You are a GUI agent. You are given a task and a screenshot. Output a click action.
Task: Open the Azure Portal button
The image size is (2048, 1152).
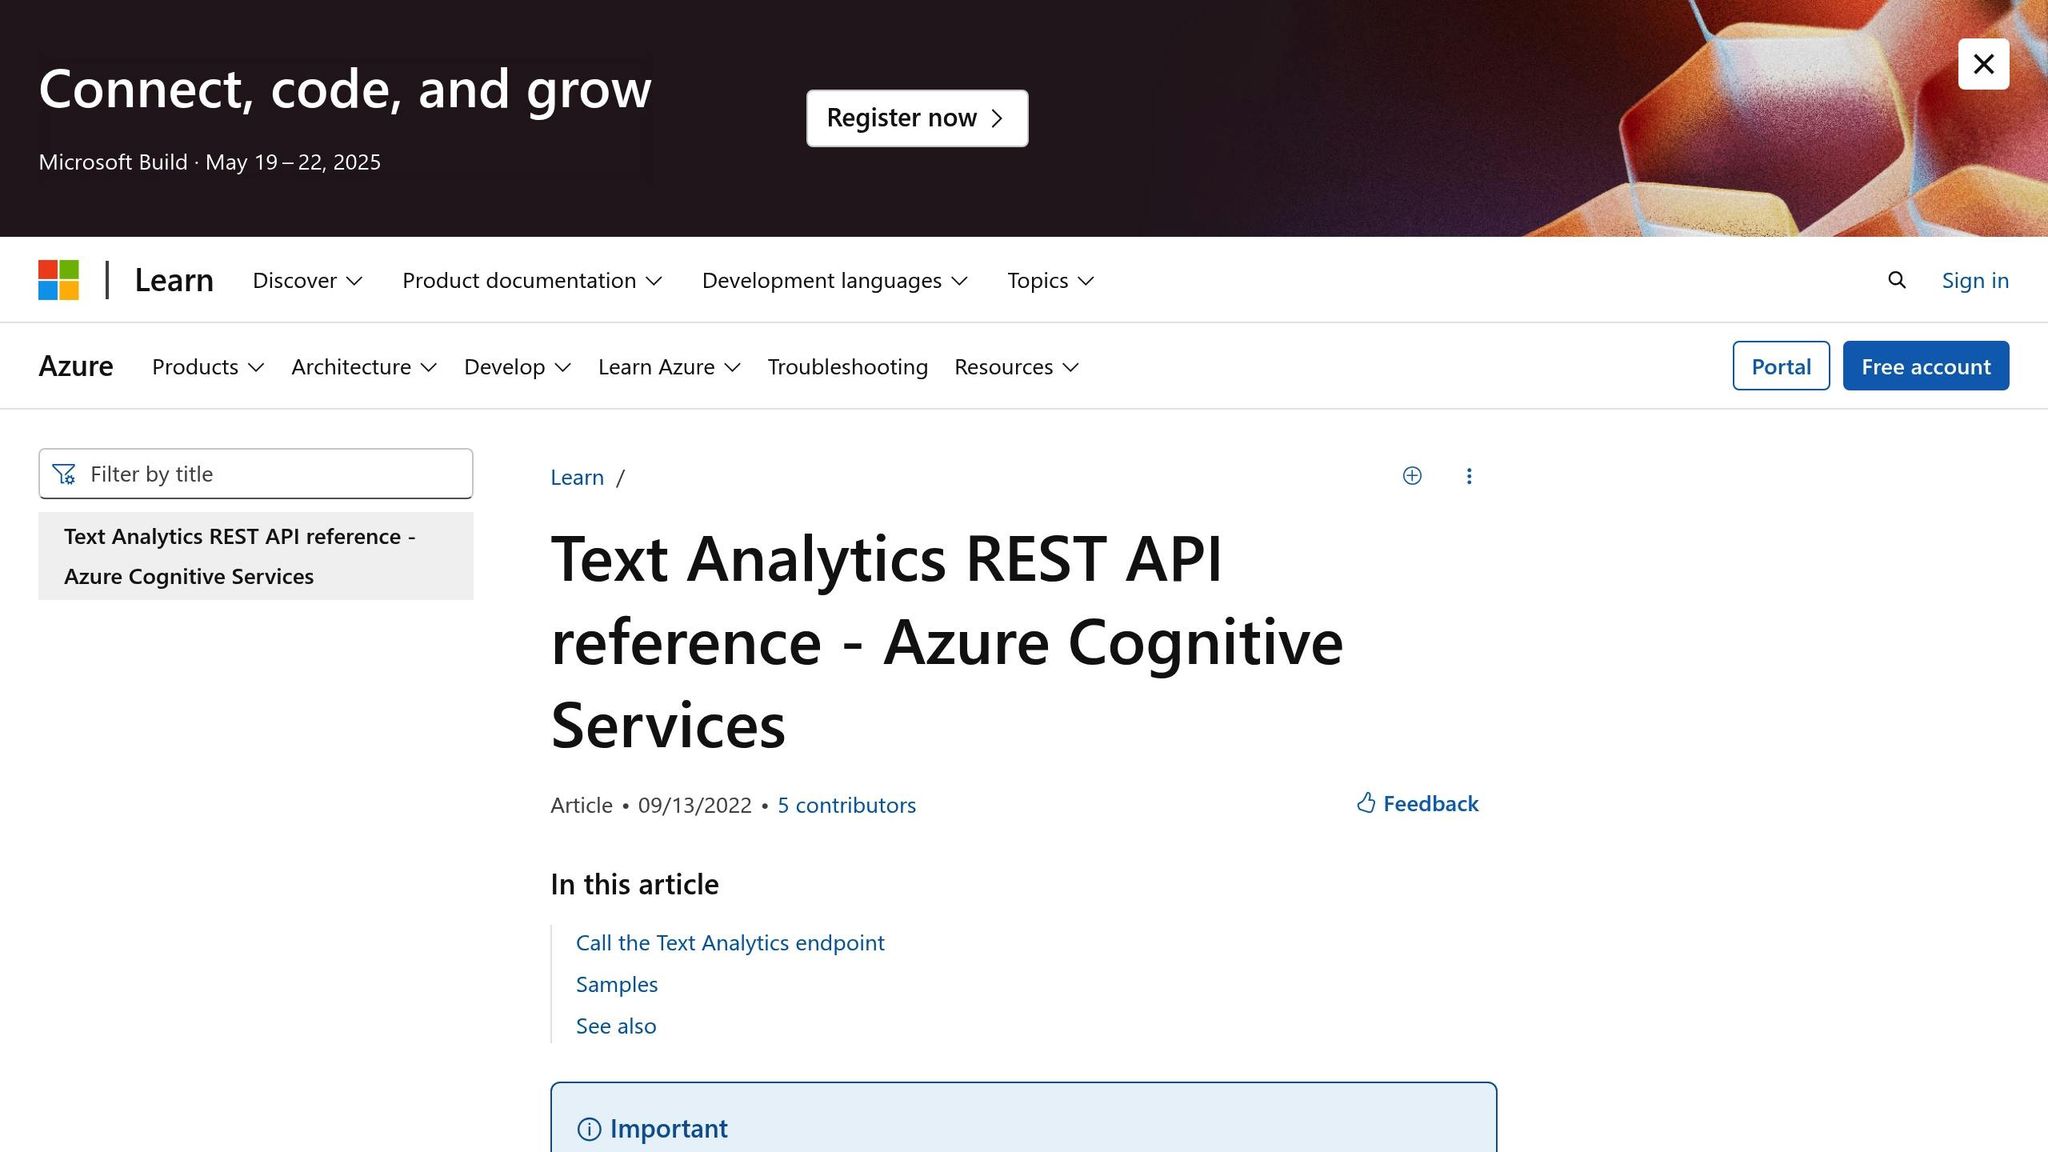tap(1781, 366)
